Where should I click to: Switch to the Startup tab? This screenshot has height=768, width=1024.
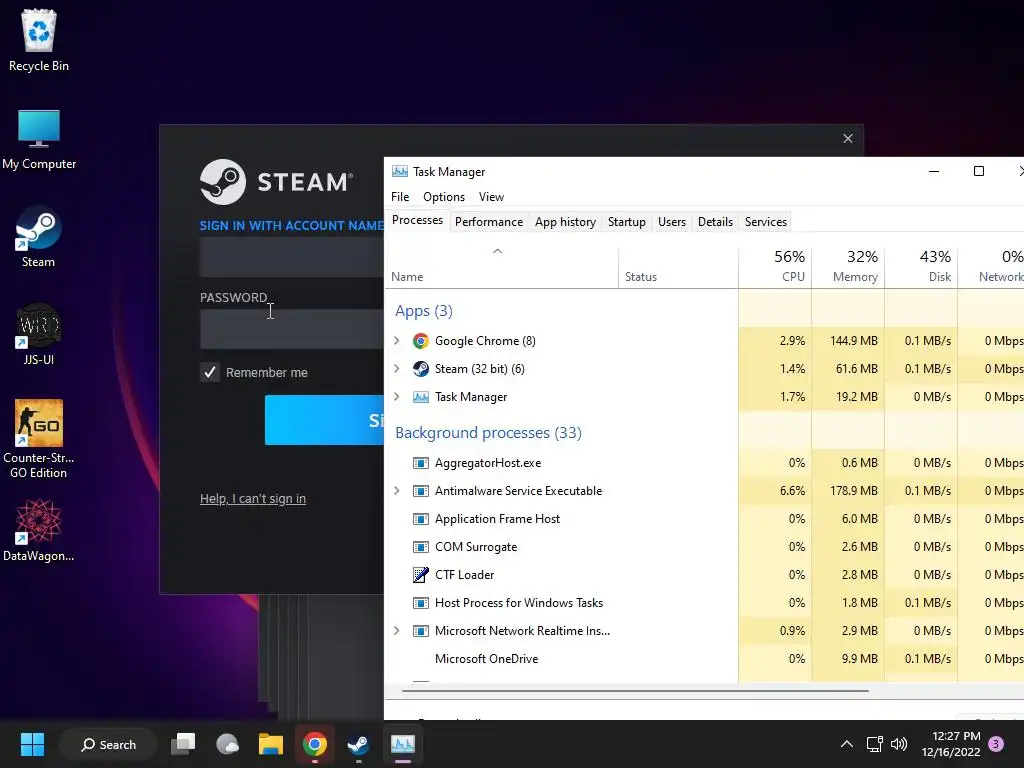click(x=626, y=222)
